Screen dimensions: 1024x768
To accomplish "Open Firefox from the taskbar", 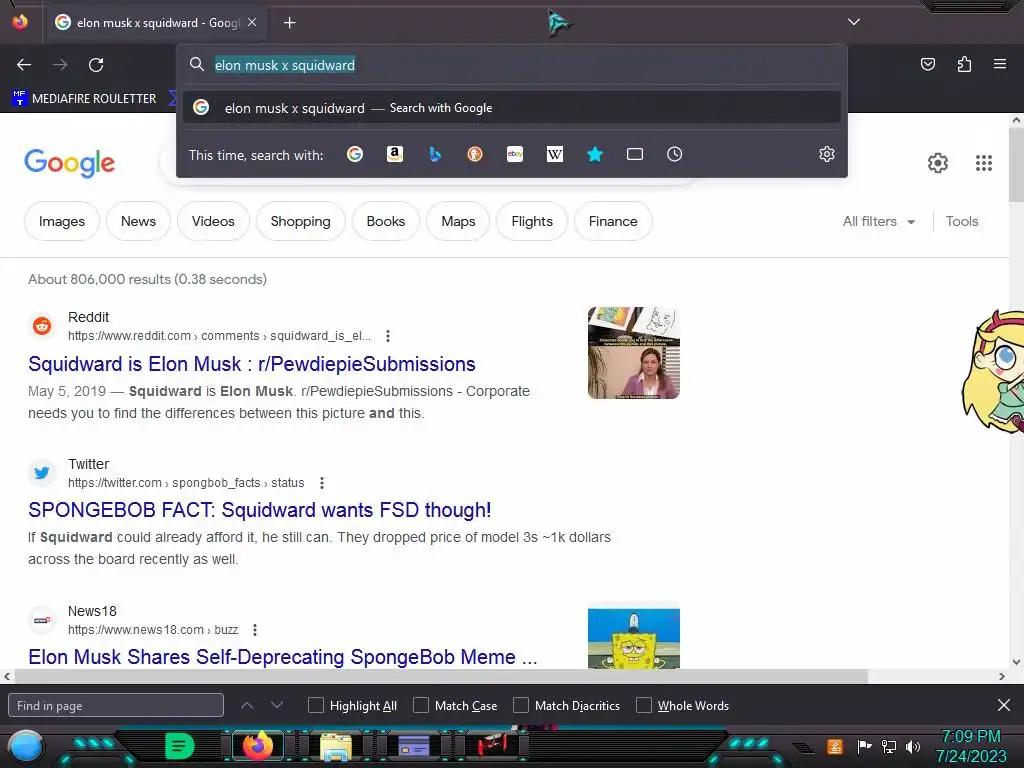I will point(257,746).
